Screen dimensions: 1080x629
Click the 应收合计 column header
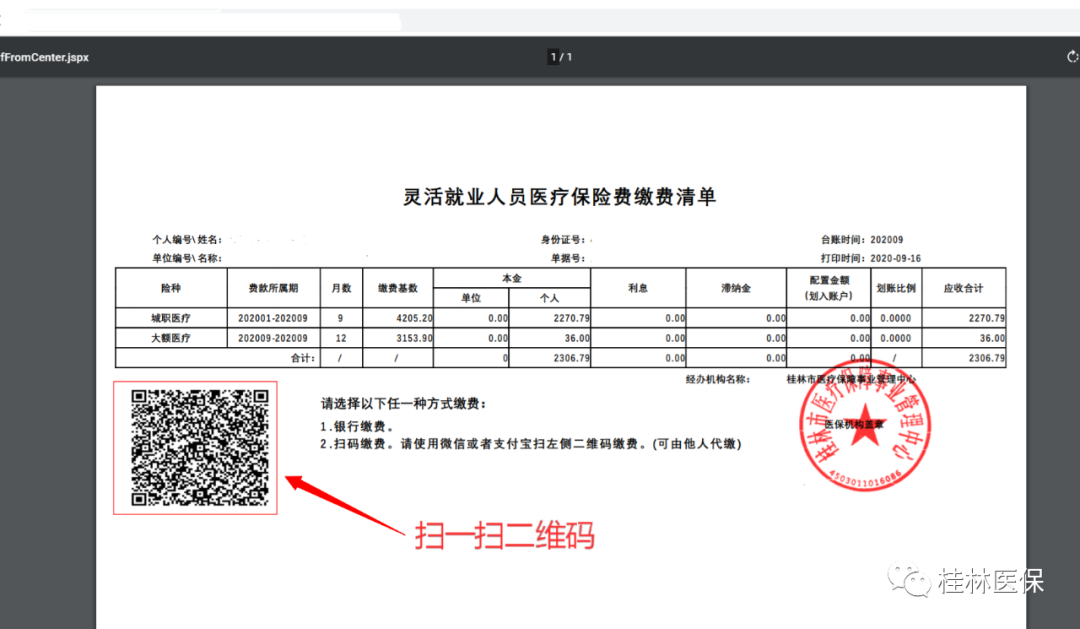964,288
